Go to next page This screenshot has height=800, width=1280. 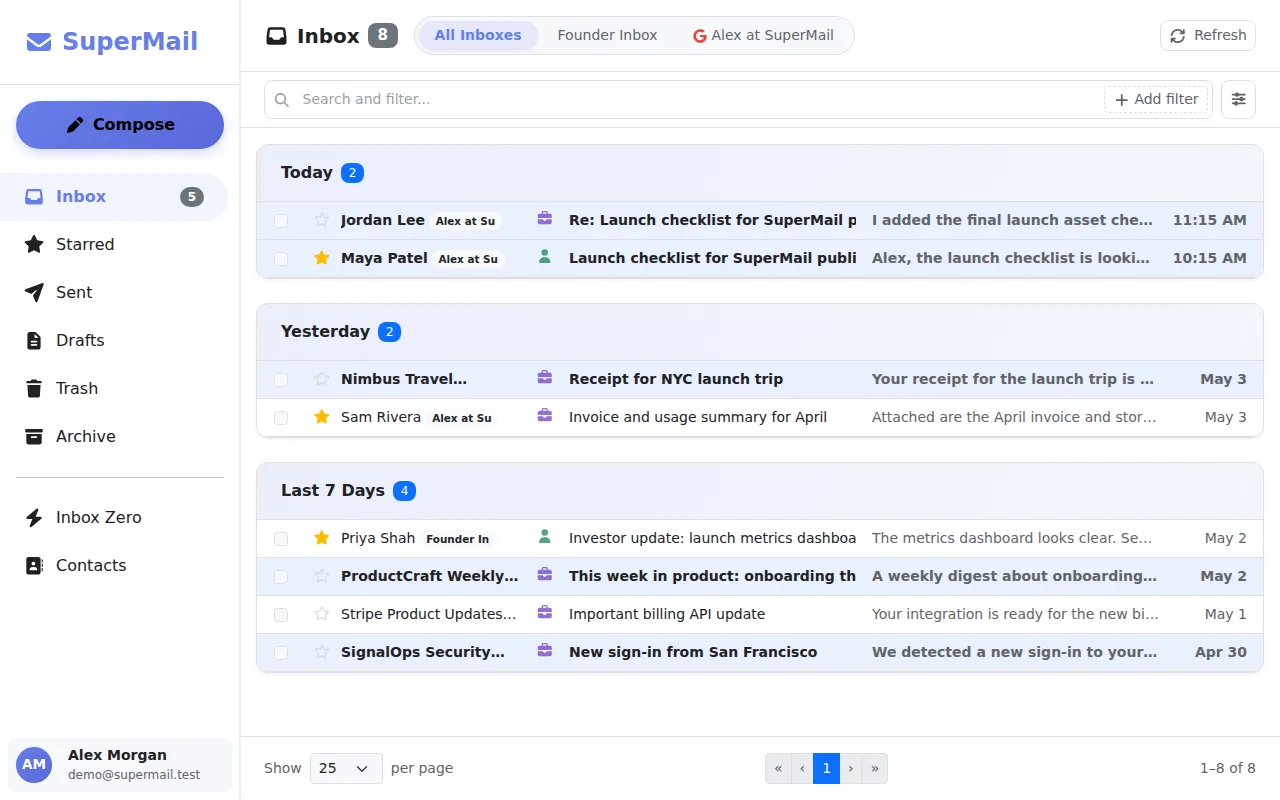click(851, 768)
